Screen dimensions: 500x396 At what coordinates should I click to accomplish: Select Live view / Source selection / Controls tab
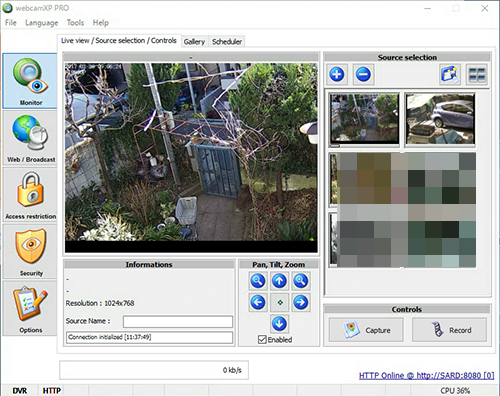pos(119,41)
